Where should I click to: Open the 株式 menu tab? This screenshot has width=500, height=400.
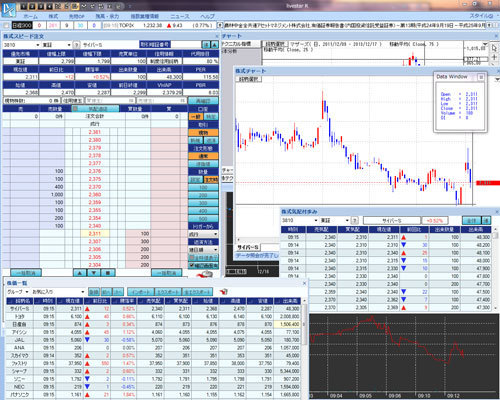(x=53, y=16)
